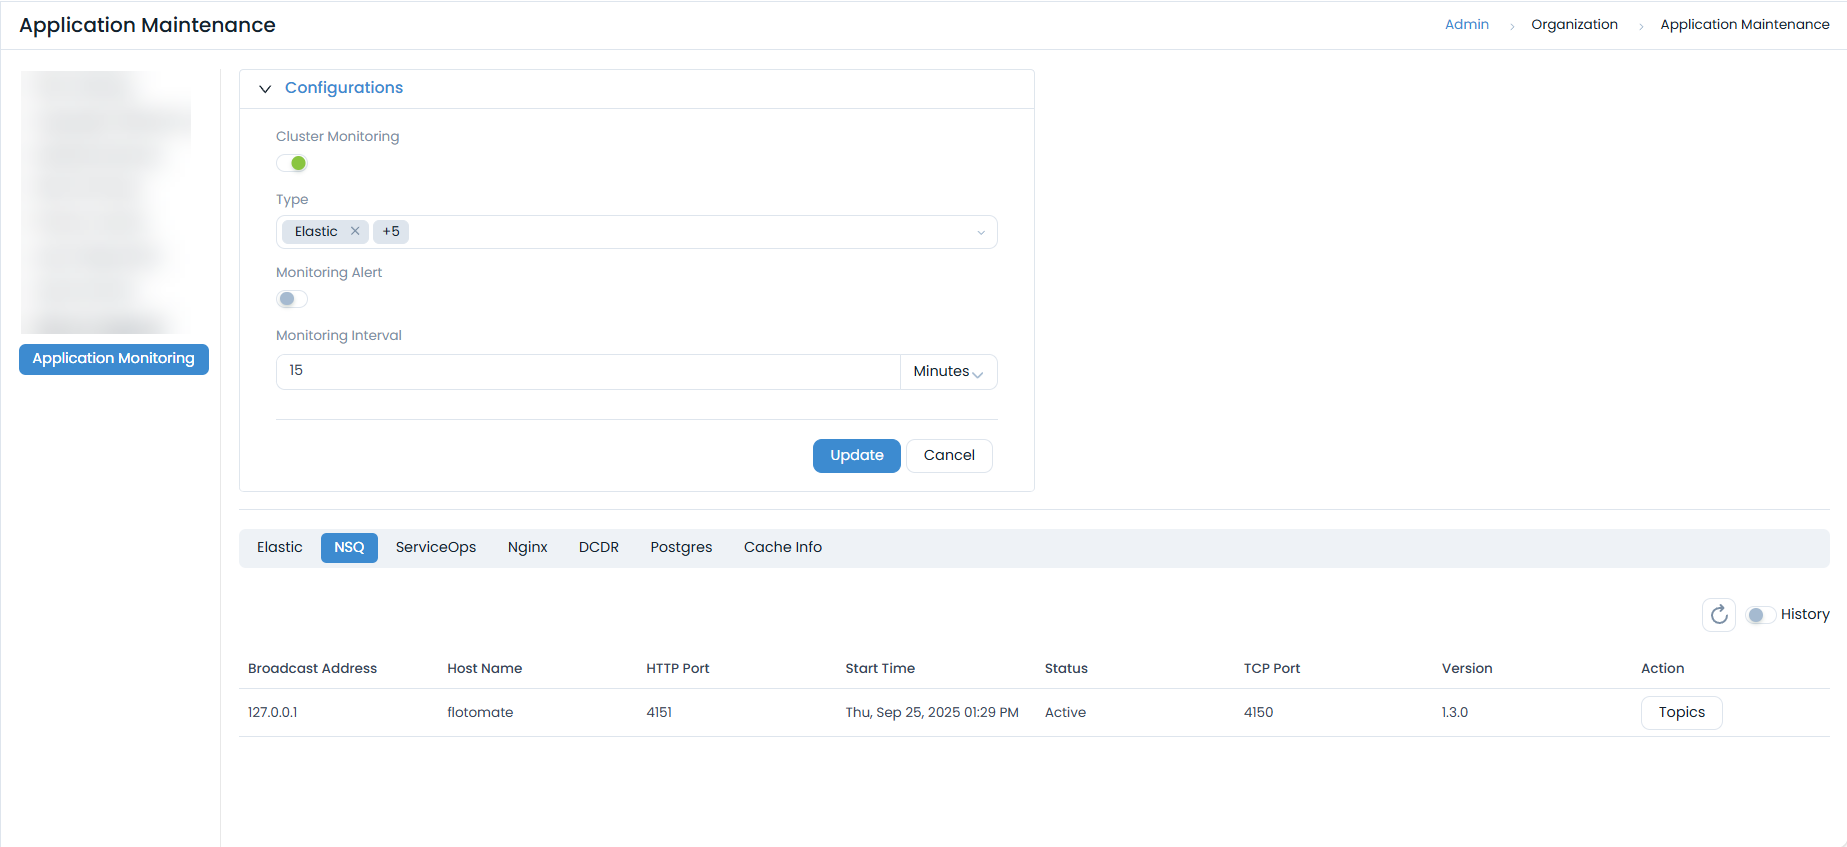Click the Host Name column header
The image size is (1847, 847).
[484, 669]
